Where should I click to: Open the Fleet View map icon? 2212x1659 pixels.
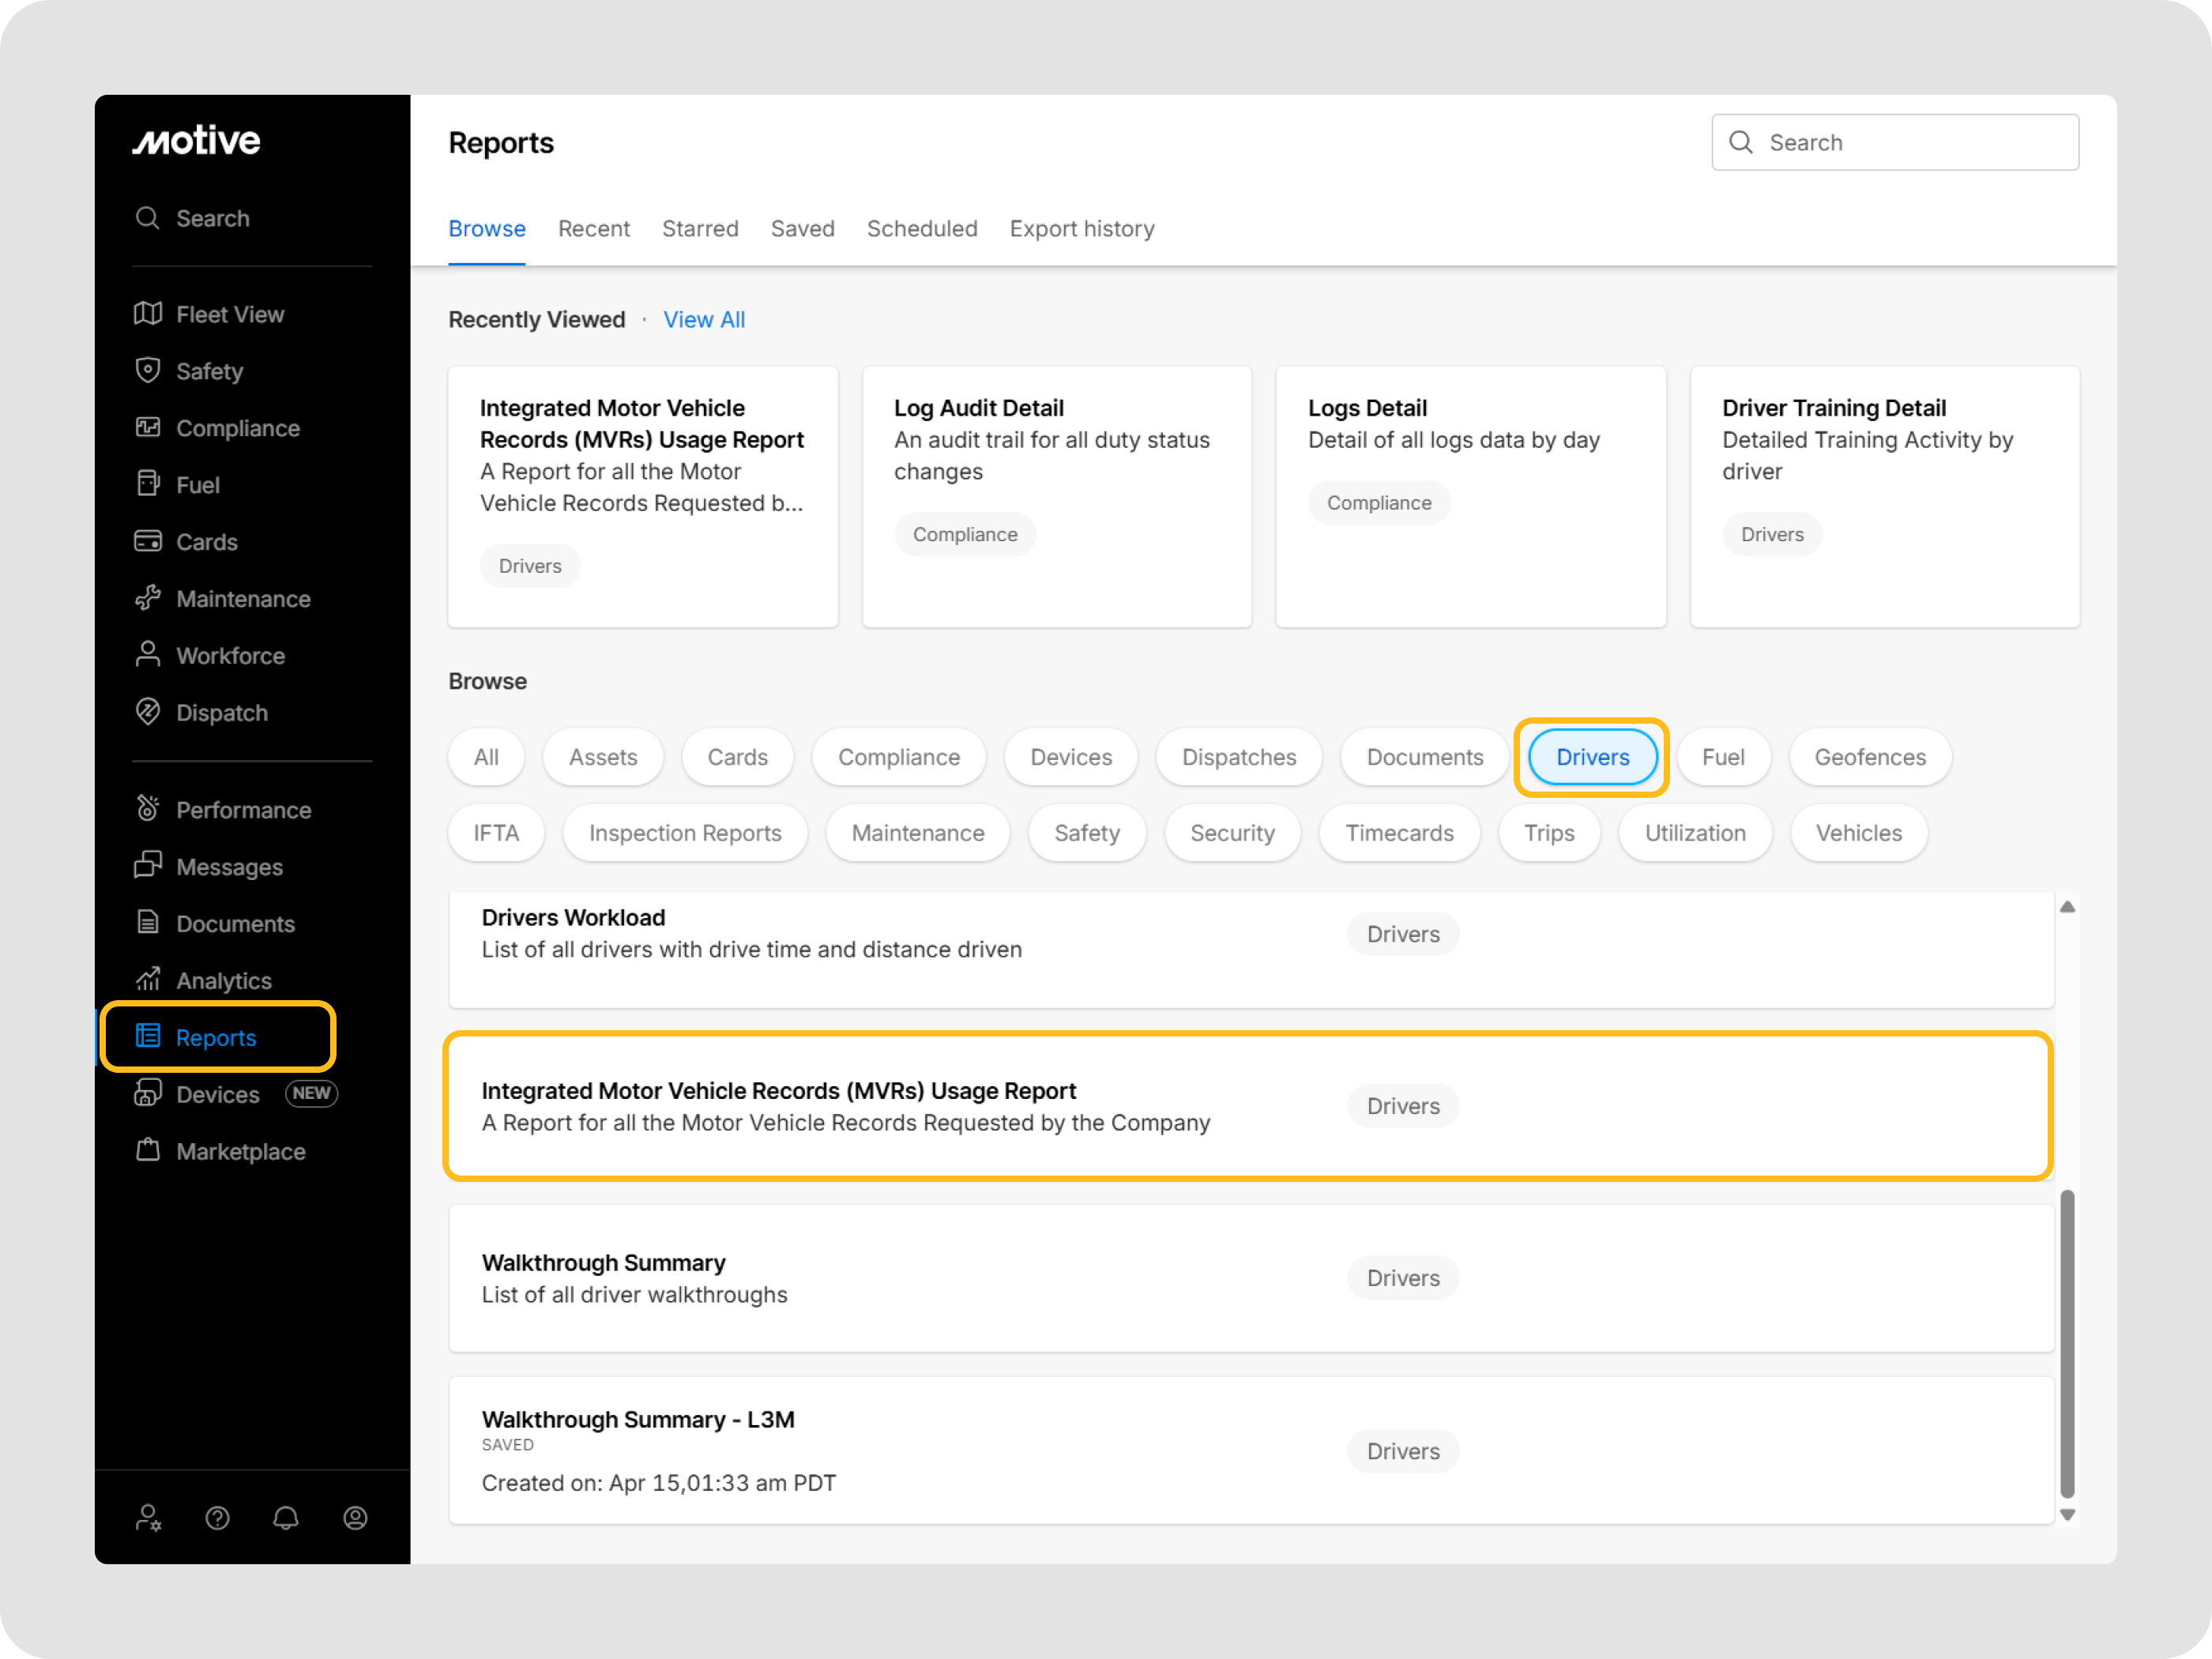click(148, 314)
